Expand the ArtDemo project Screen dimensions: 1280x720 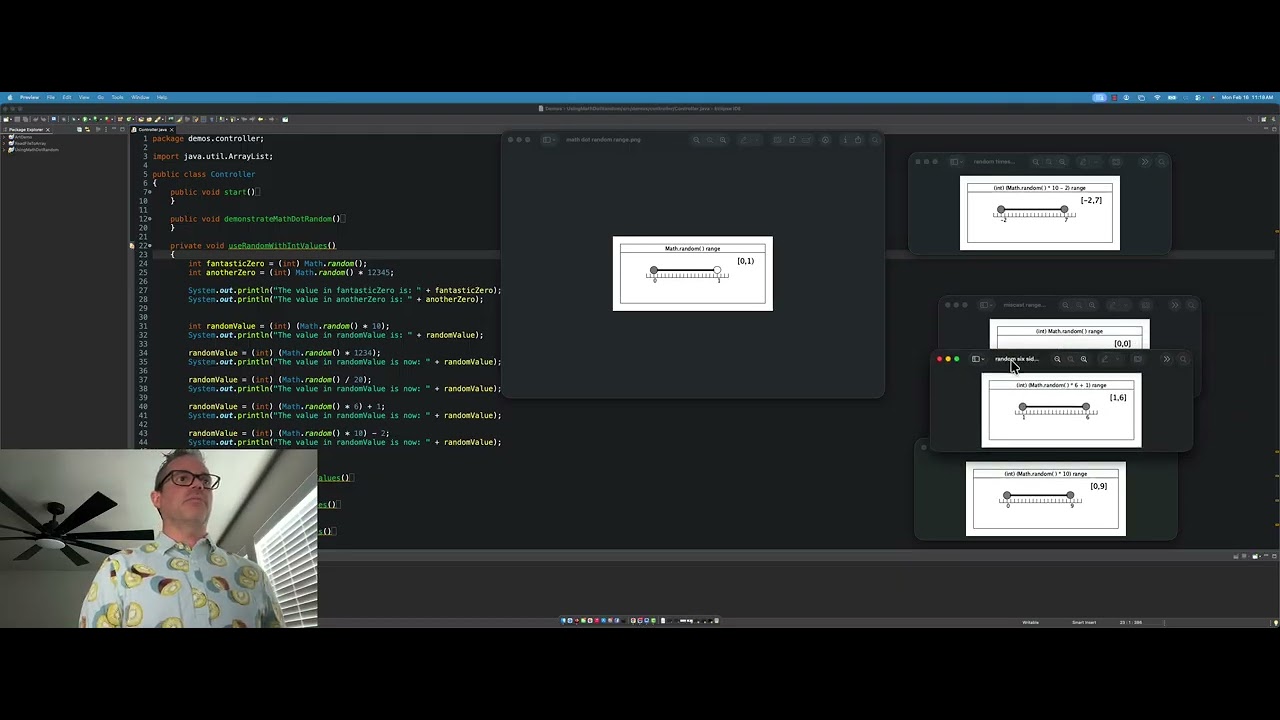click(x=4, y=137)
